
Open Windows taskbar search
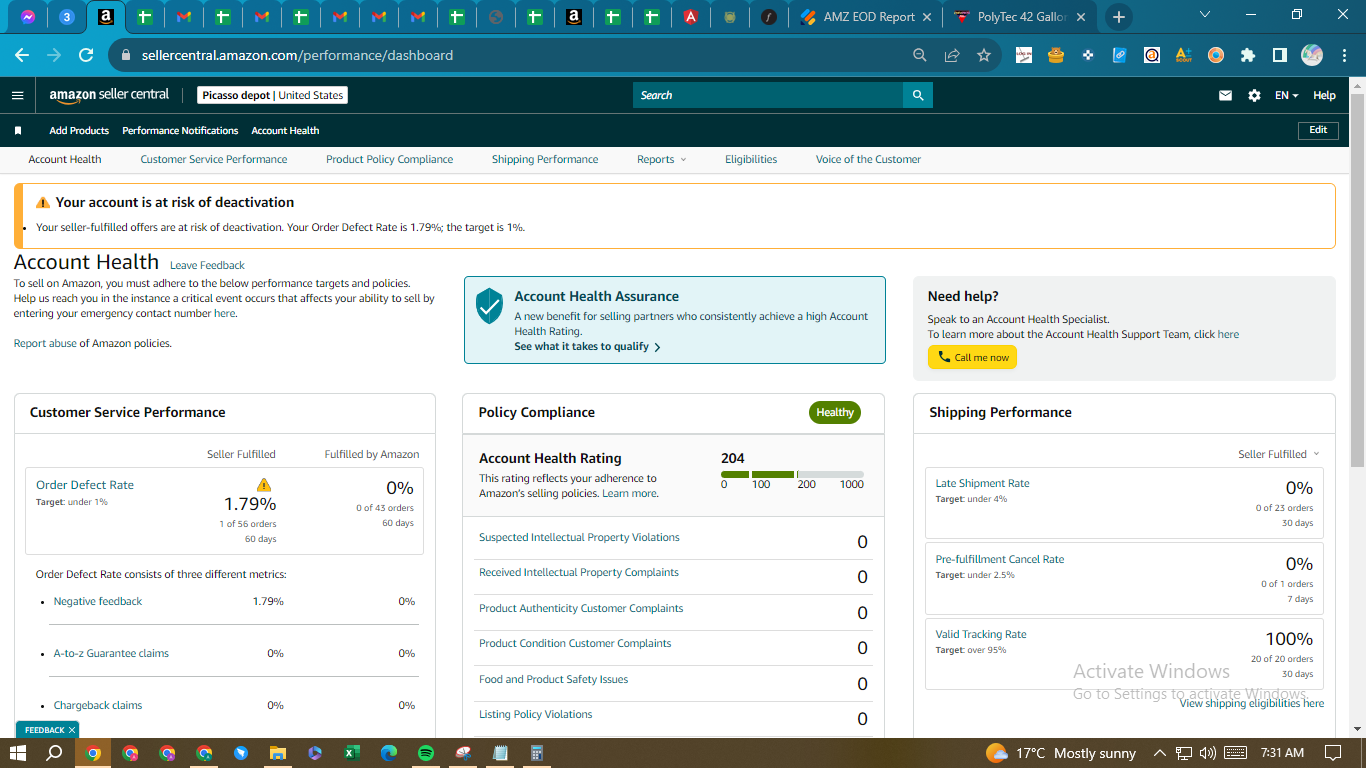pos(55,753)
